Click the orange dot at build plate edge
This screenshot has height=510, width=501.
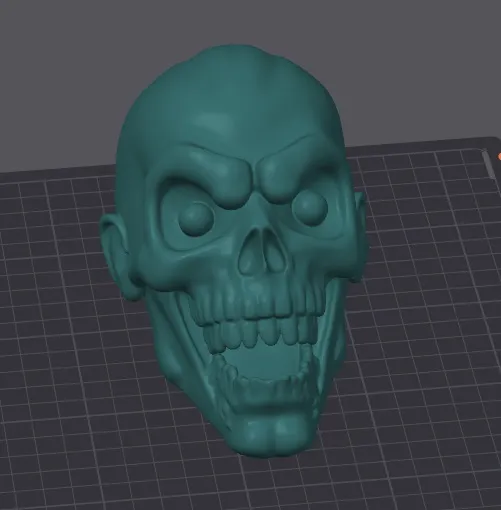499,156
